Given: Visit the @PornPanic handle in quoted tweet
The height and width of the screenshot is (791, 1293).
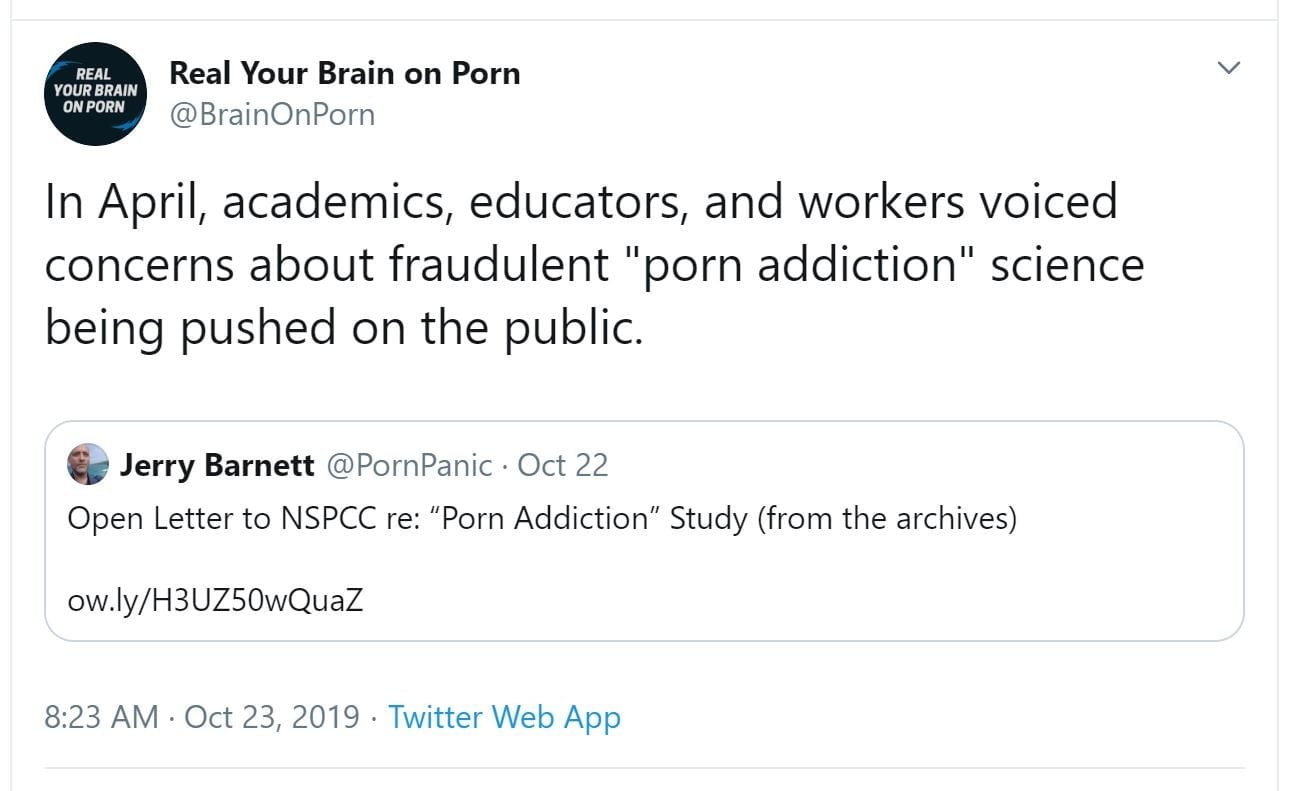Looking at the screenshot, I should (x=410, y=465).
